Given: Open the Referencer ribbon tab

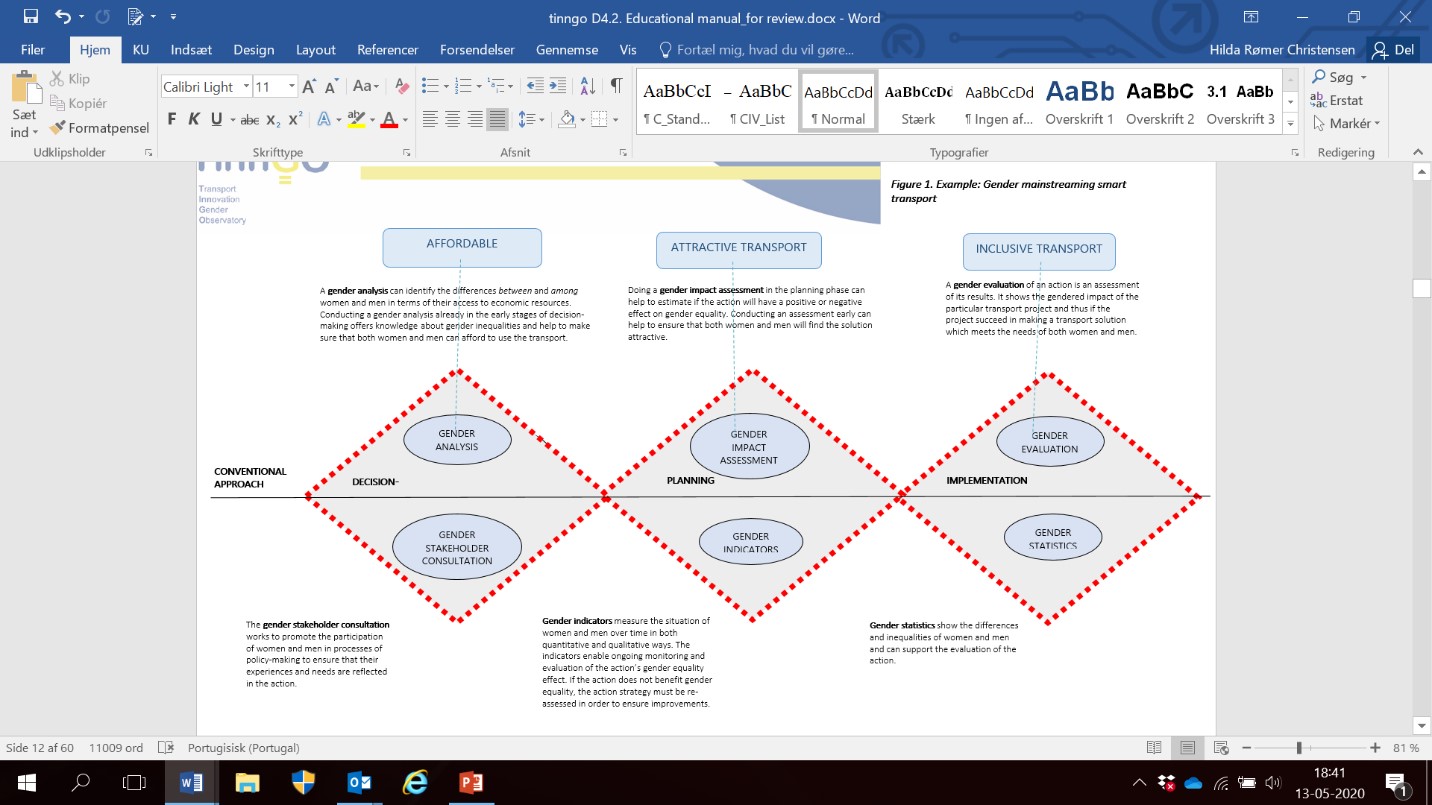Looking at the screenshot, I should pyautogui.click(x=388, y=50).
